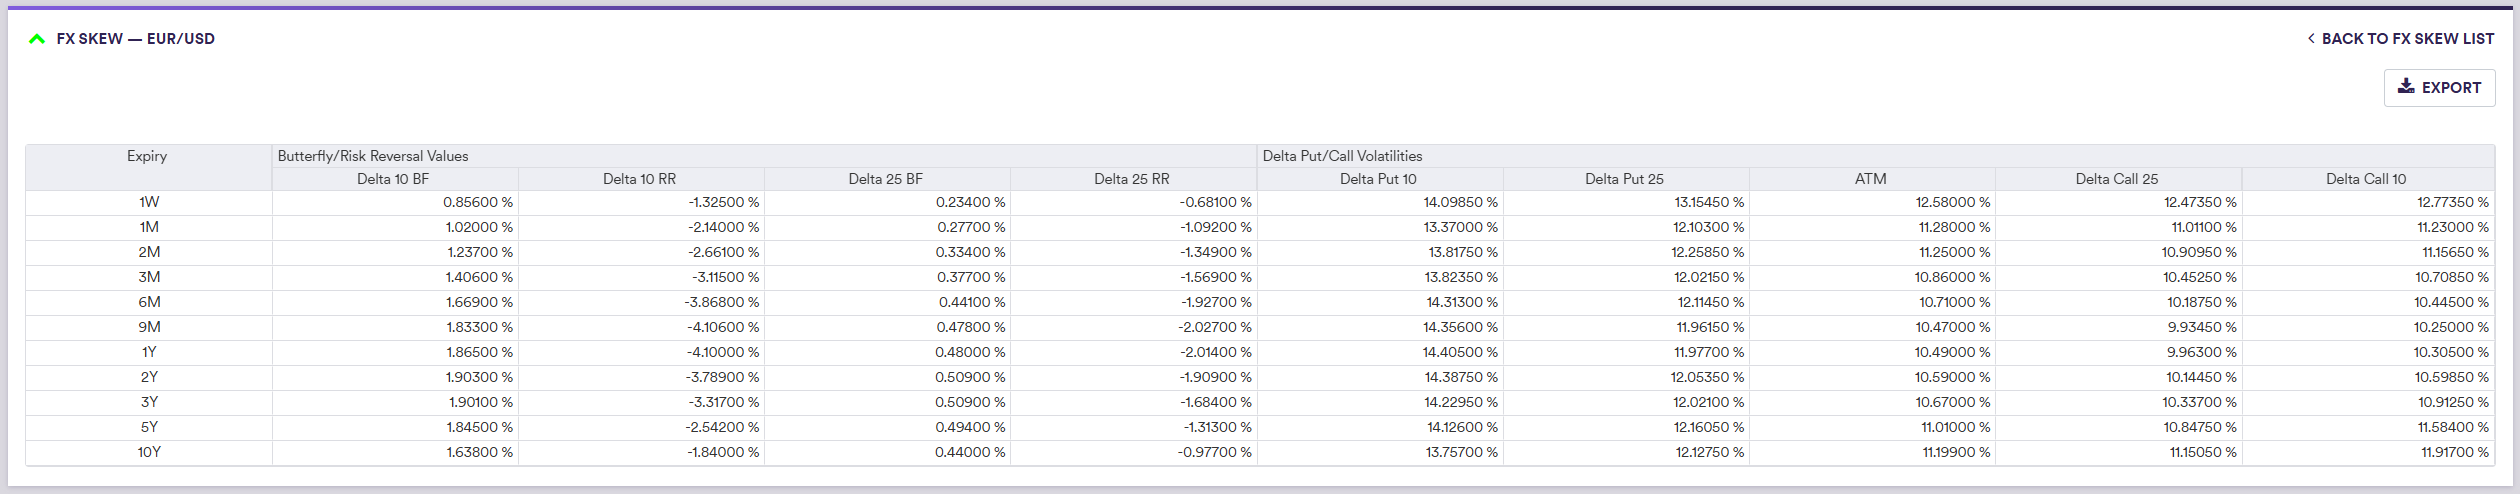2520x494 pixels.
Task: Select the Delta 25 BF column header
Action: (x=885, y=179)
